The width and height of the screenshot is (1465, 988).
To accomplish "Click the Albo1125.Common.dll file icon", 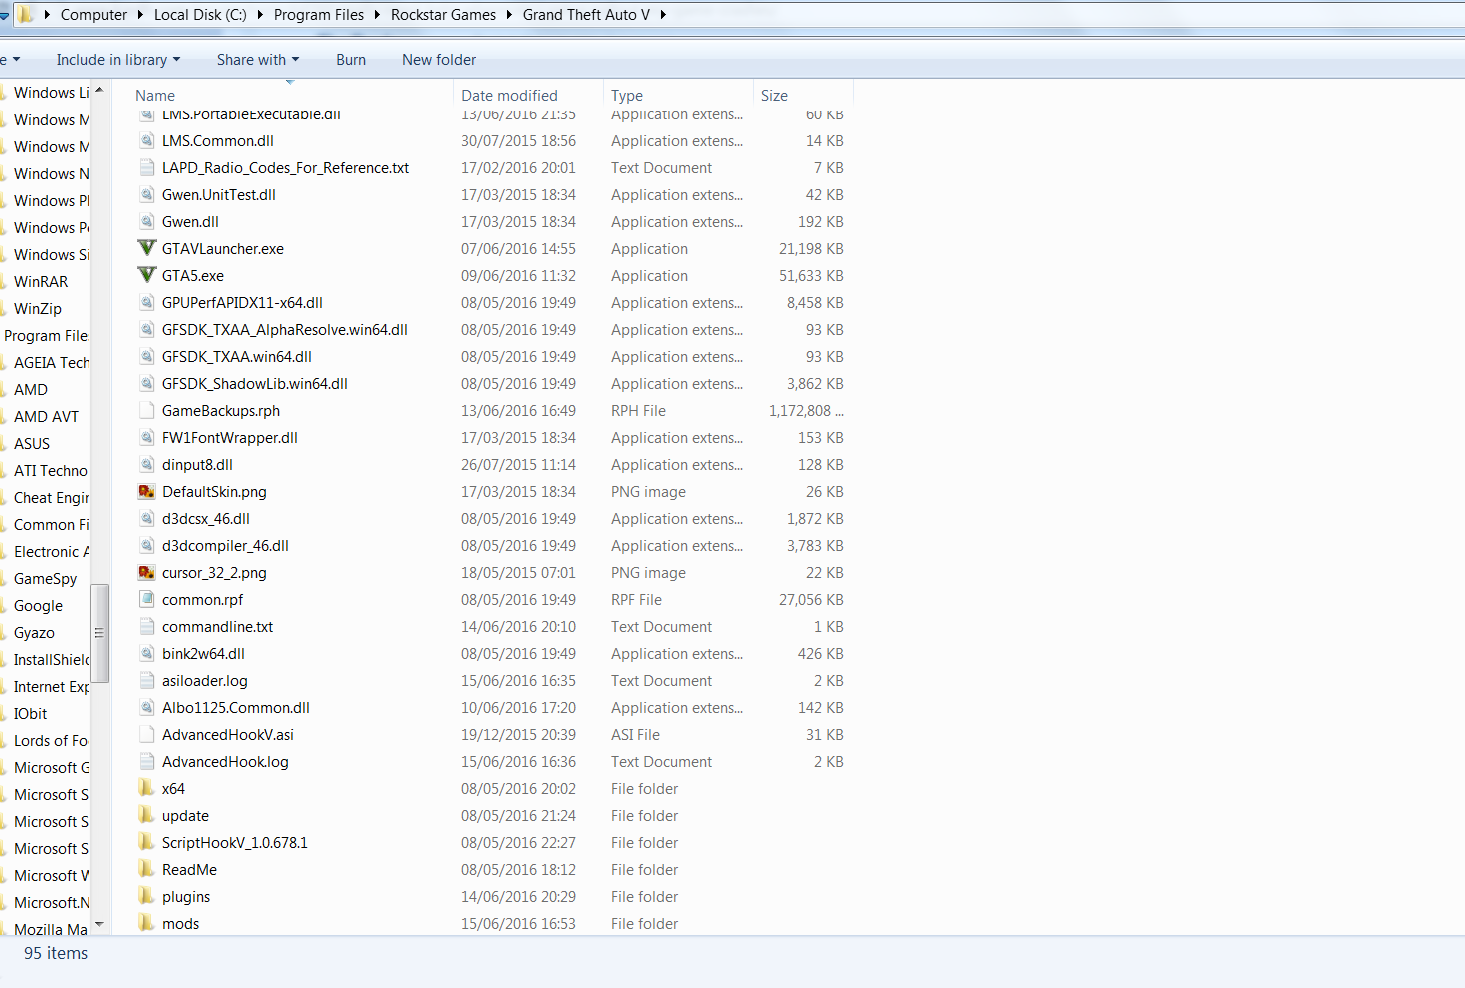I will 147,707.
